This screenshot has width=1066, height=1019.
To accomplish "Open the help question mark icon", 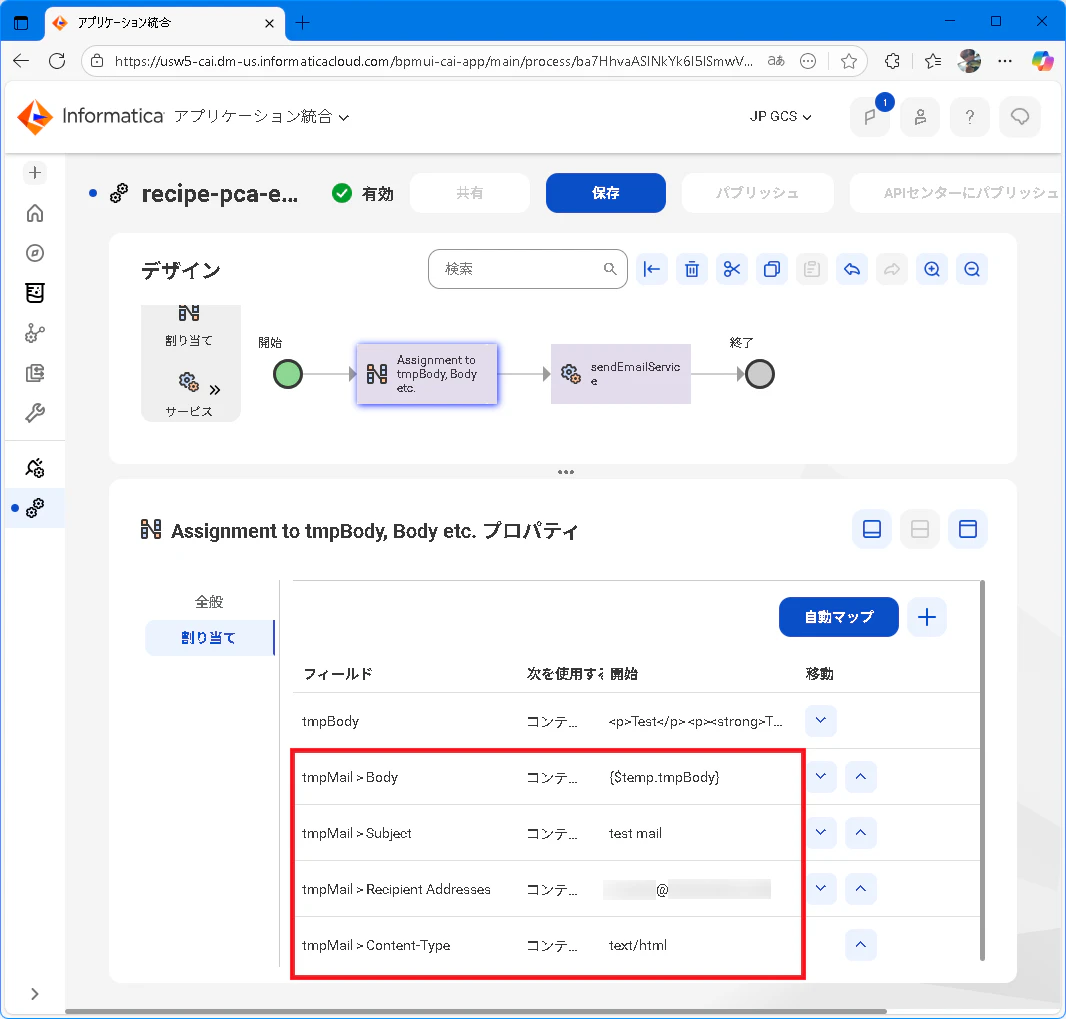I will point(969,117).
